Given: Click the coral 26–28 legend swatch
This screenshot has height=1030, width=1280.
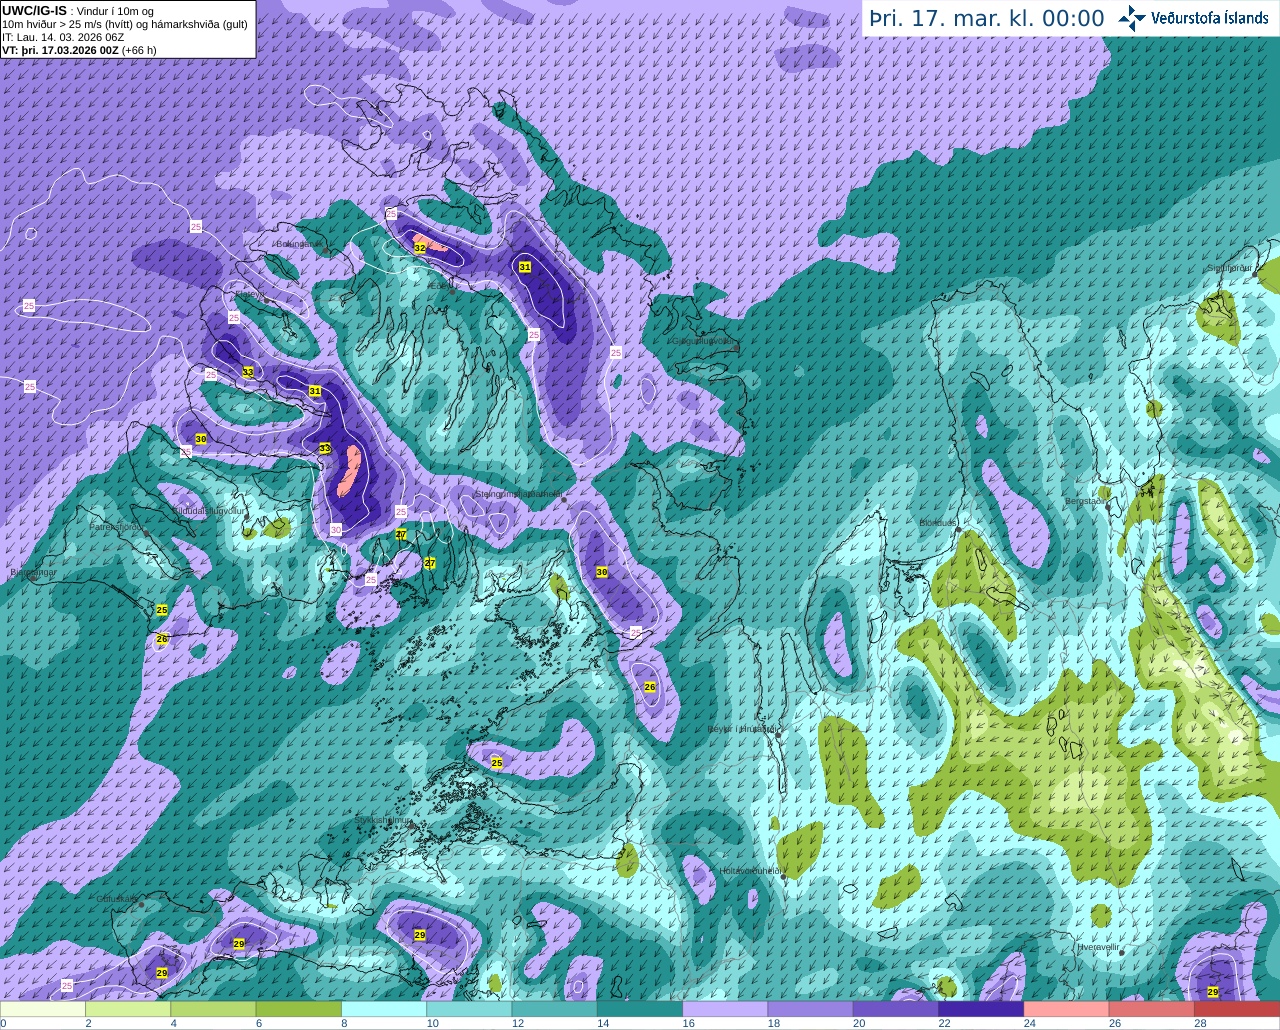Looking at the screenshot, I should pos(1152,1009).
